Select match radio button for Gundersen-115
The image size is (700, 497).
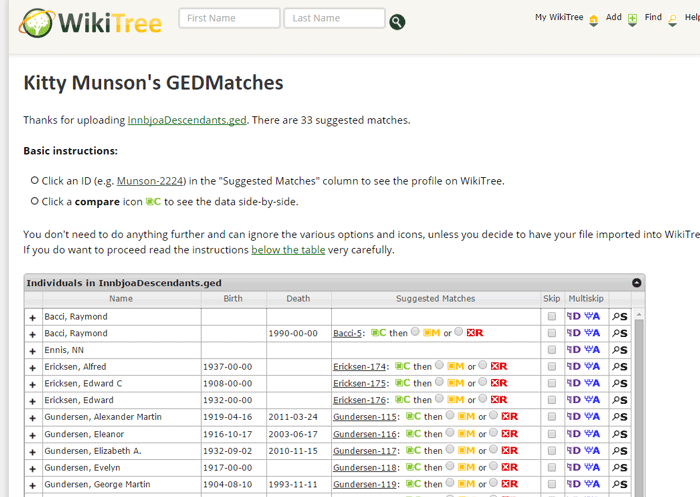[x=450, y=416]
